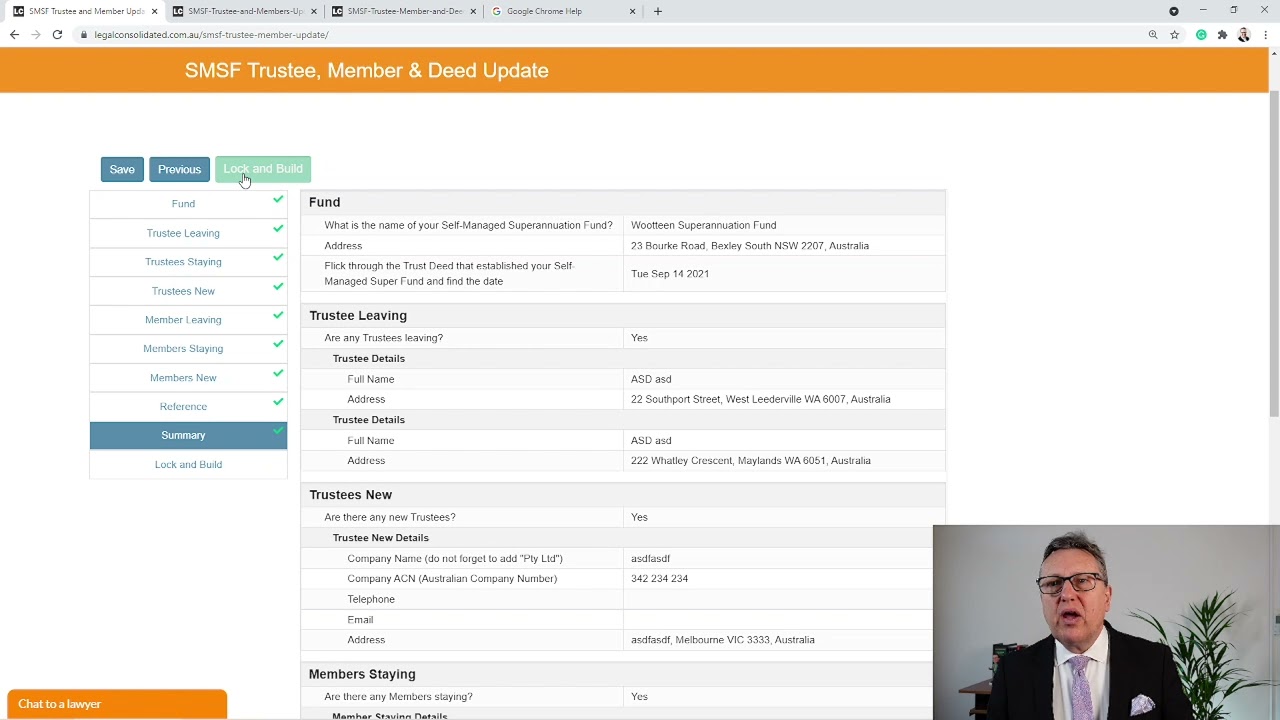Click the green check beside Trustee Leaving
Viewport: 1280px width, 720px height.
tap(278, 229)
